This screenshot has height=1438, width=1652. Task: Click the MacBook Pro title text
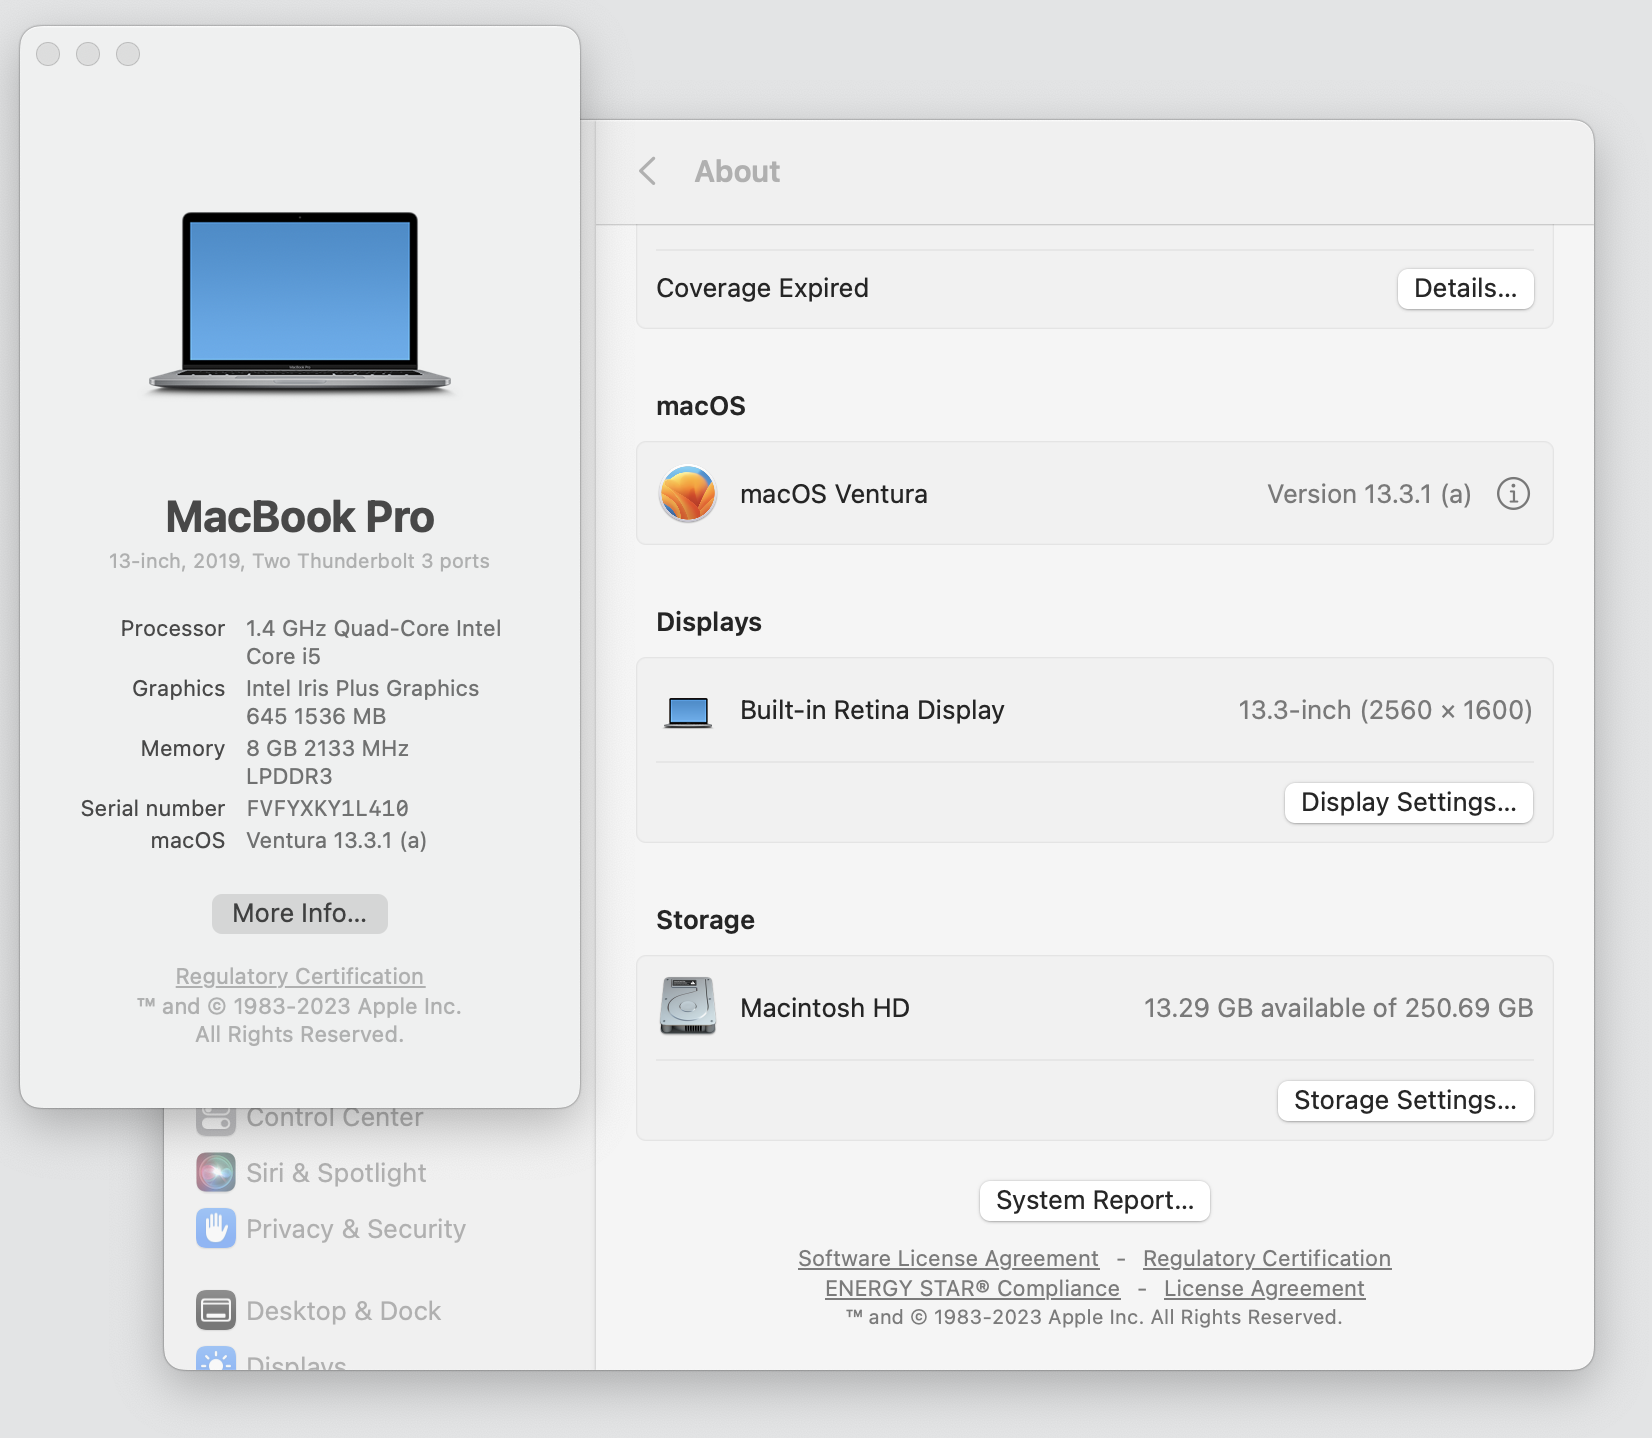coord(300,517)
